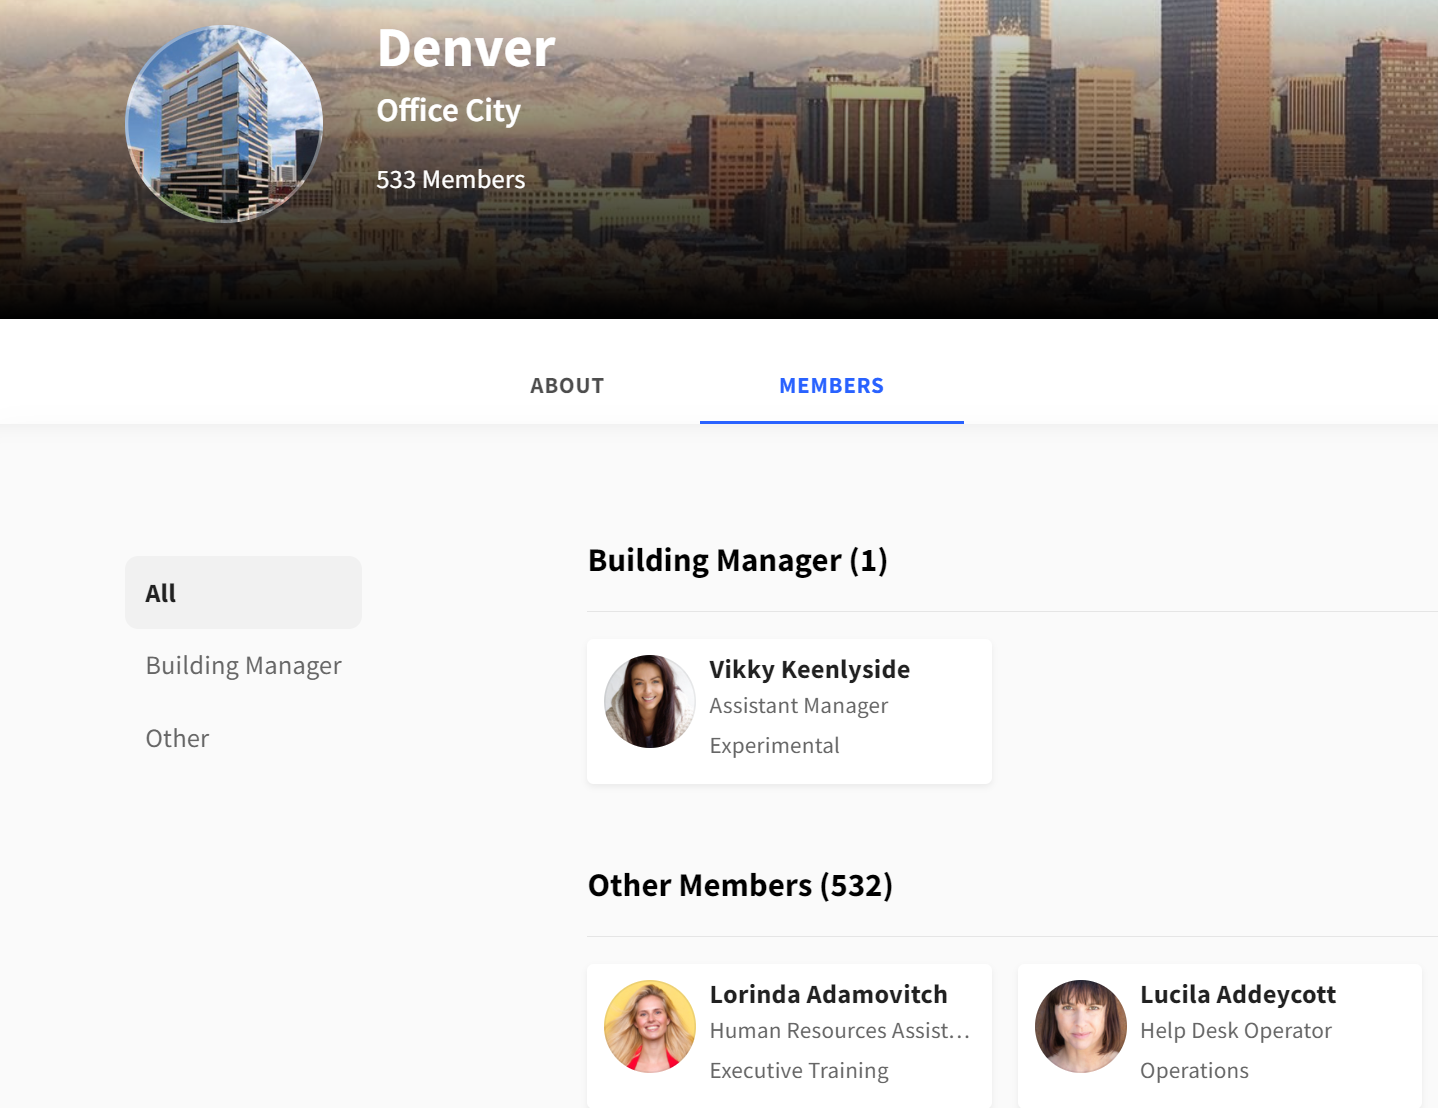
Task: Click the 533 Members count text
Action: click(x=450, y=180)
